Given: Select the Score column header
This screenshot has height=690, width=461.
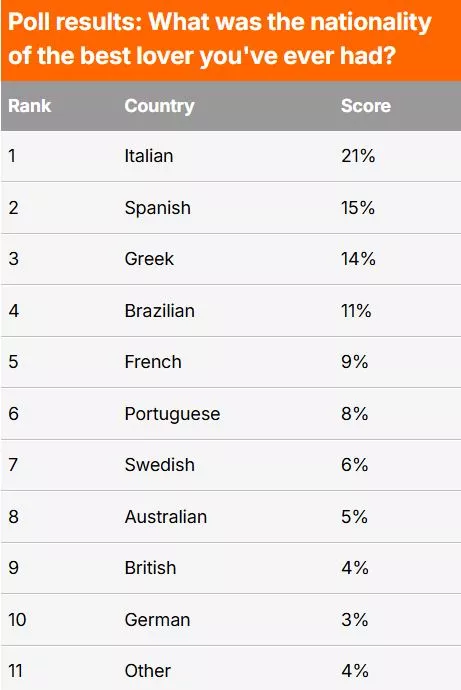Looking at the screenshot, I should [x=366, y=106].
